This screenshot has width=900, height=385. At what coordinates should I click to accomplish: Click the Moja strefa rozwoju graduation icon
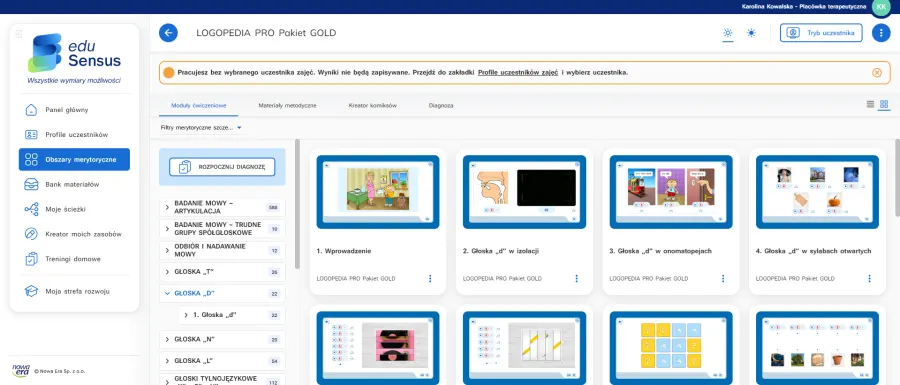tap(31, 291)
